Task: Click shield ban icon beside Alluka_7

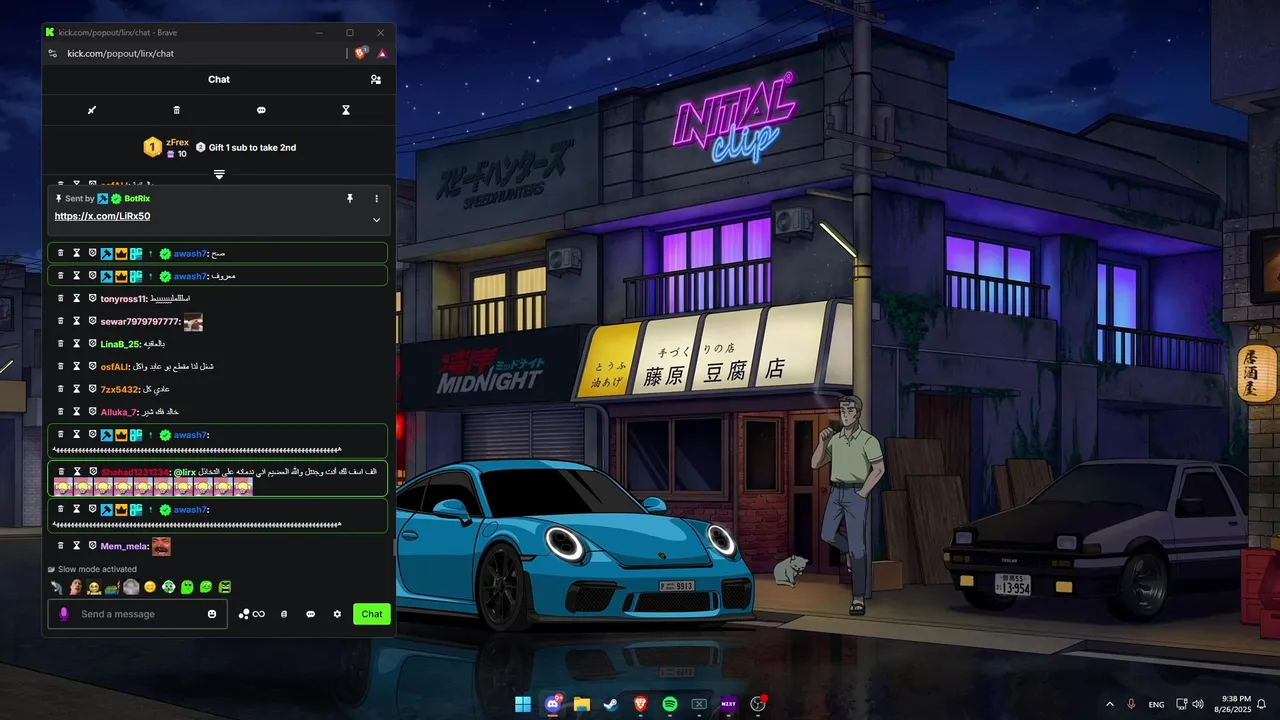Action: pos(92,411)
